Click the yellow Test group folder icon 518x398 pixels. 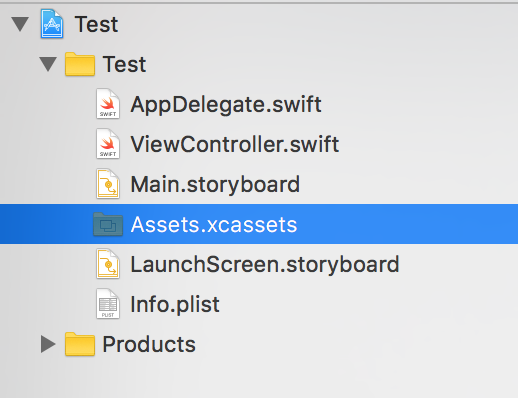point(80,64)
